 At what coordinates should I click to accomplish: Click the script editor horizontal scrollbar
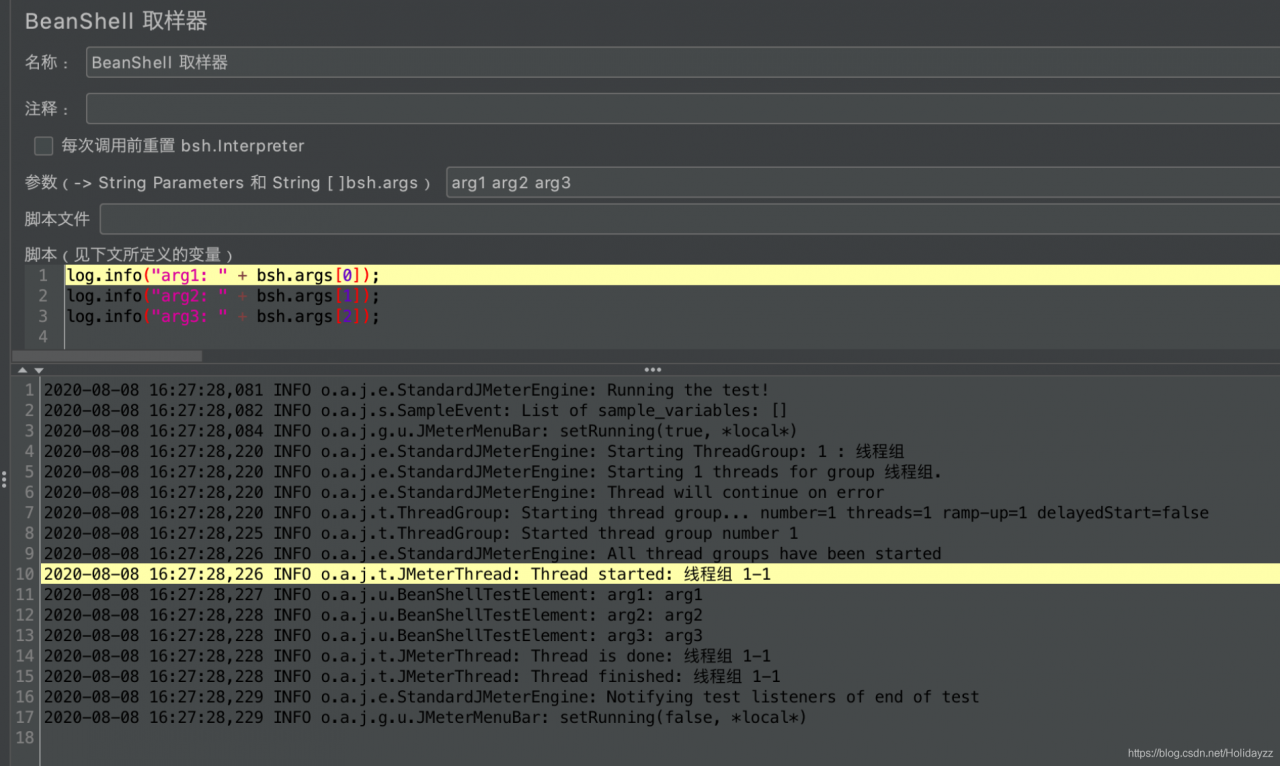(x=108, y=356)
